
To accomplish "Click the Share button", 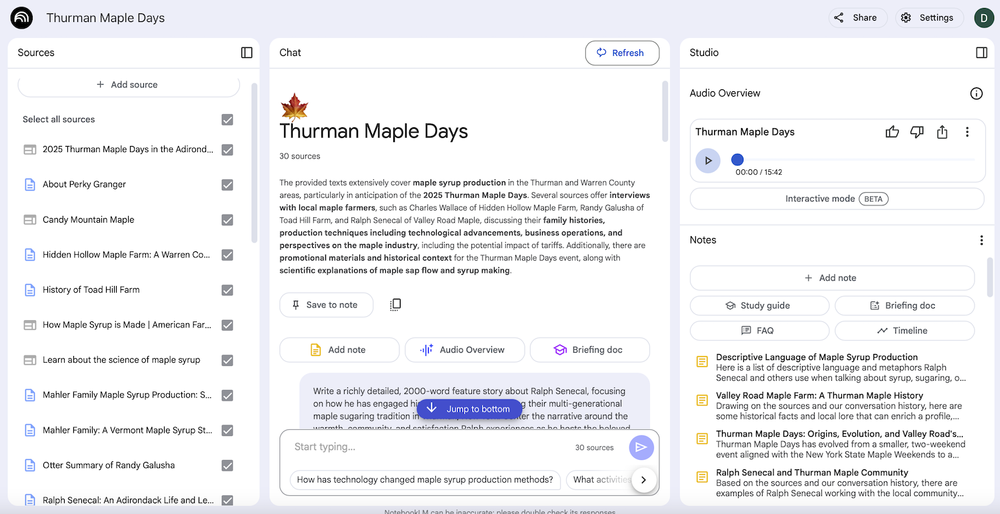I will pyautogui.click(x=858, y=18).
